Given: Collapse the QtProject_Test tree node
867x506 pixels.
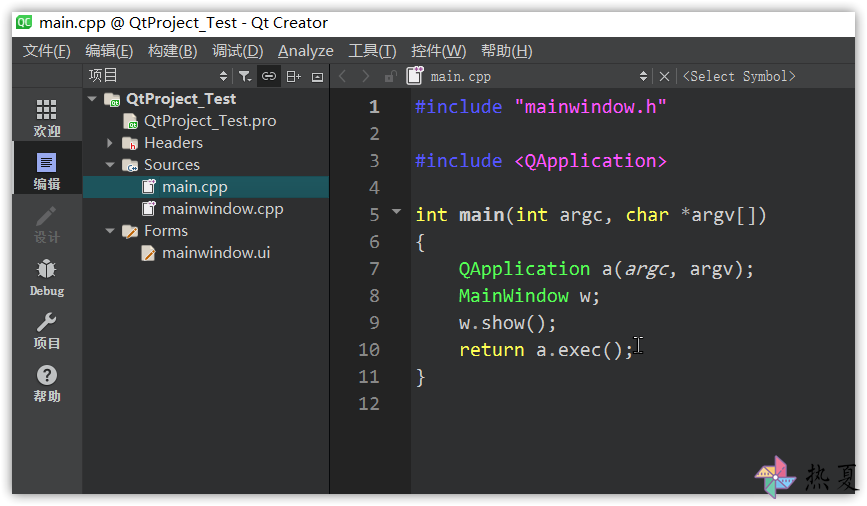Looking at the screenshot, I should pyautogui.click(x=92, y=99).
